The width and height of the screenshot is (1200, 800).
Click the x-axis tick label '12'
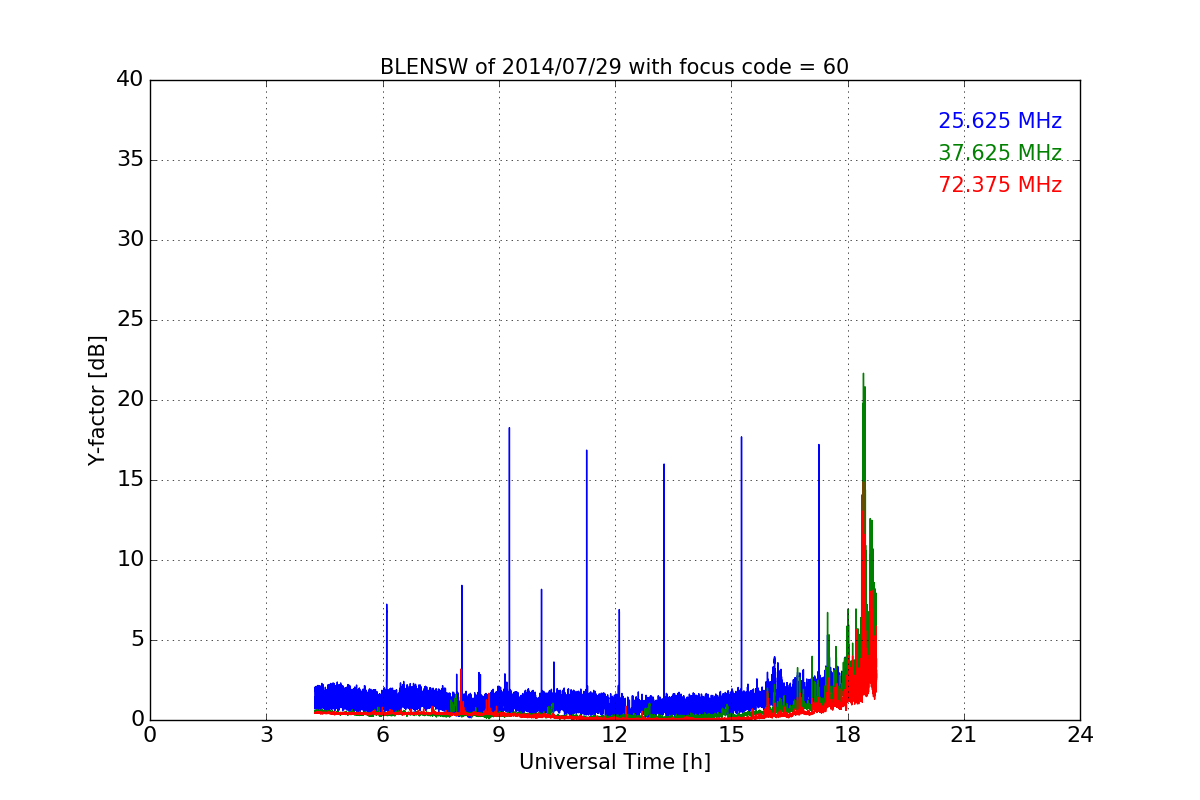coord(615,735)
